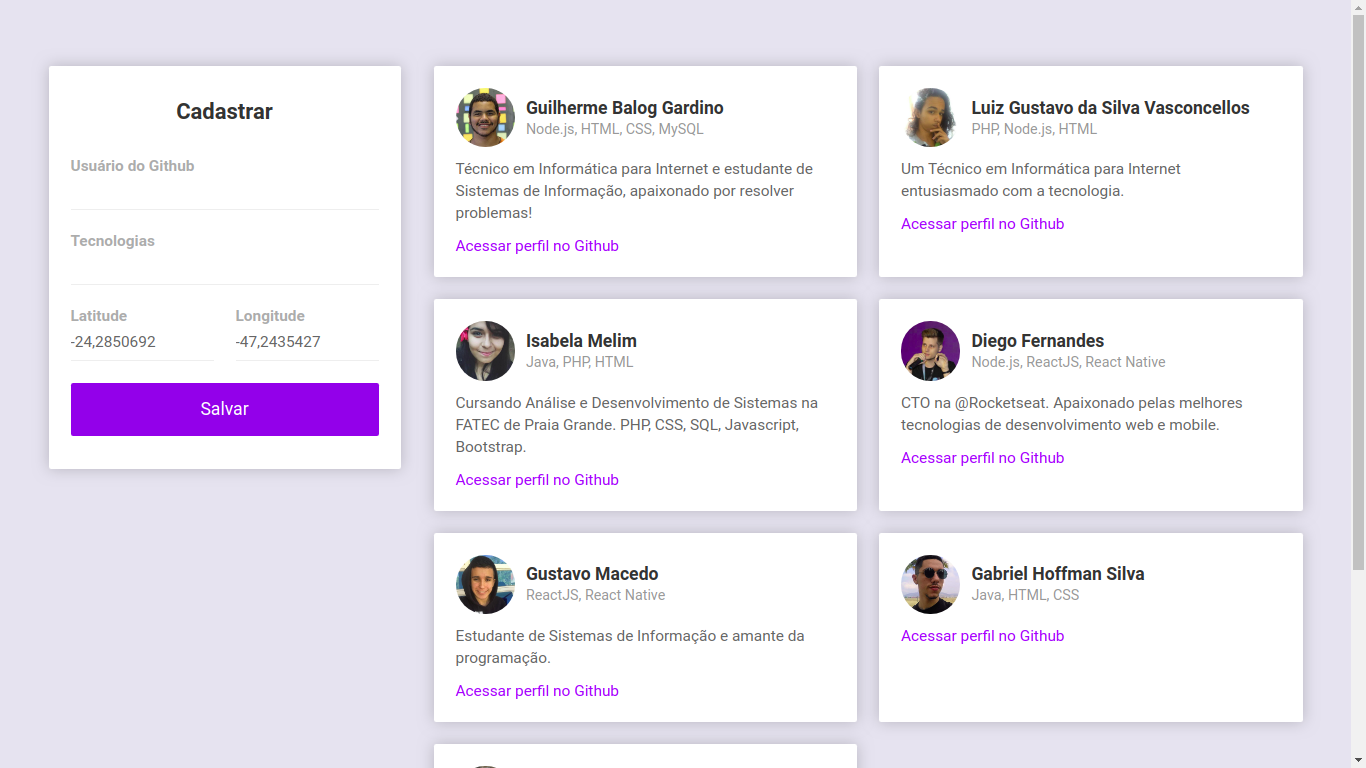
Task: Click the name Guilherme Balog Gardino
Action: [x=625, y=108]
